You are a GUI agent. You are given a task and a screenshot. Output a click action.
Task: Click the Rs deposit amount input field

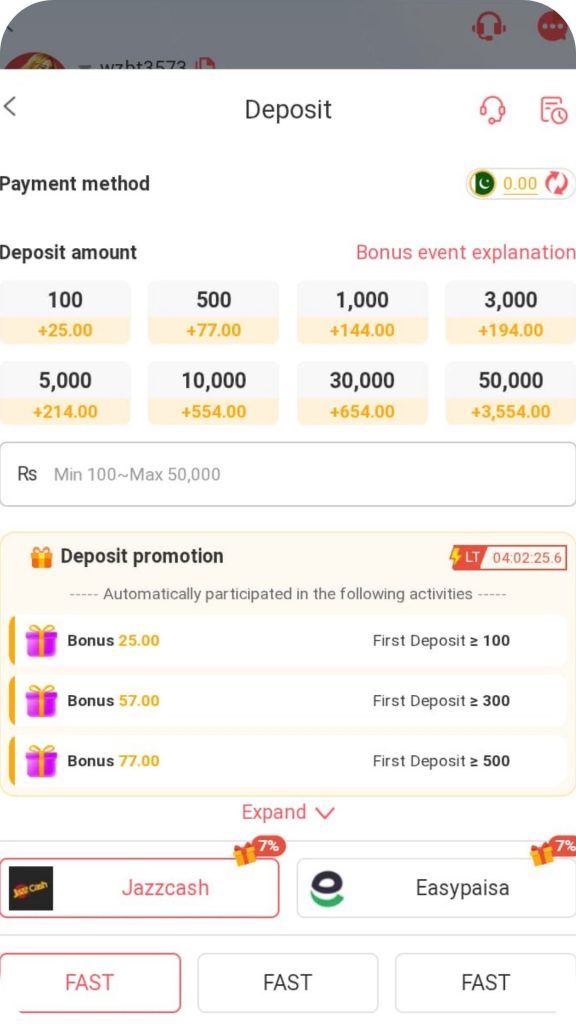288,473
